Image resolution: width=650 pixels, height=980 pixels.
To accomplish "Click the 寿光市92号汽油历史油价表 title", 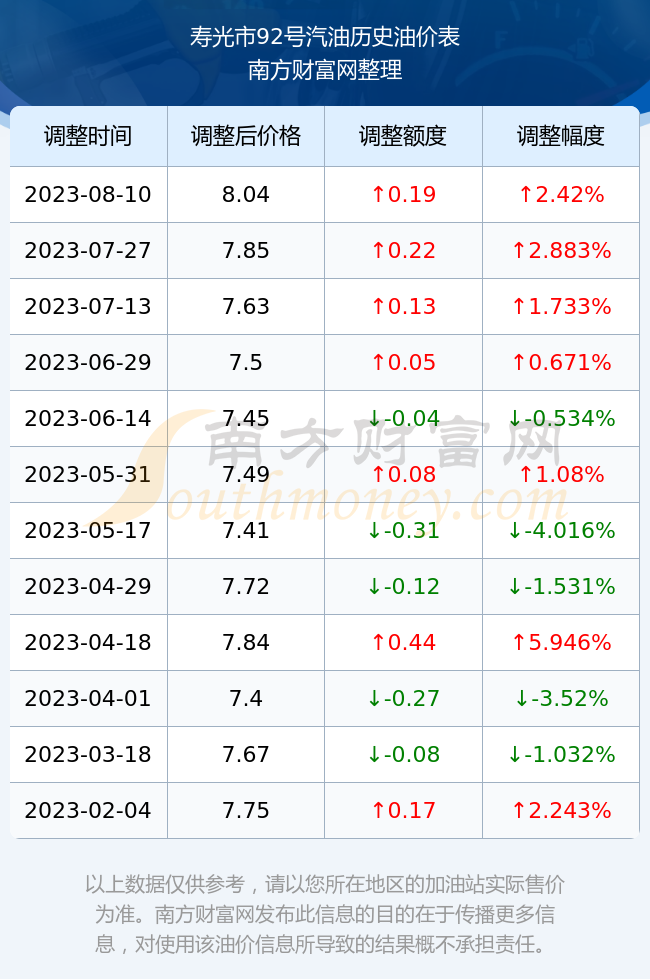I will [325, 38].
